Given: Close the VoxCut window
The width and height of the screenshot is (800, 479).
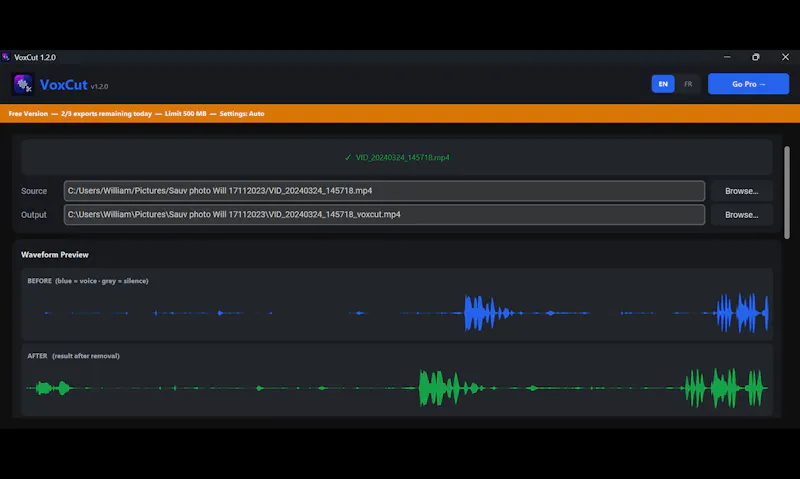Looking at the screenshot, I should tap(785, 57).
